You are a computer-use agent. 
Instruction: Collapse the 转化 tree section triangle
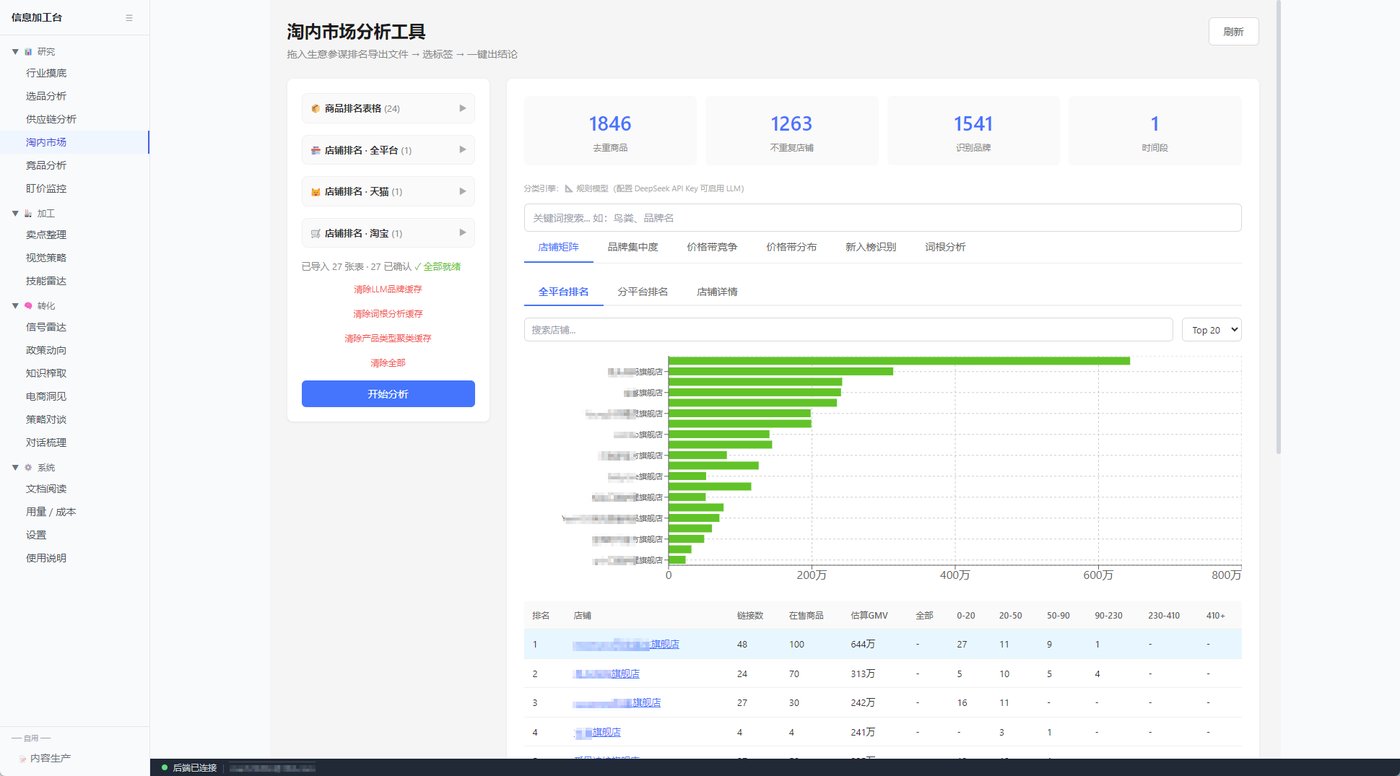point(15,305)
